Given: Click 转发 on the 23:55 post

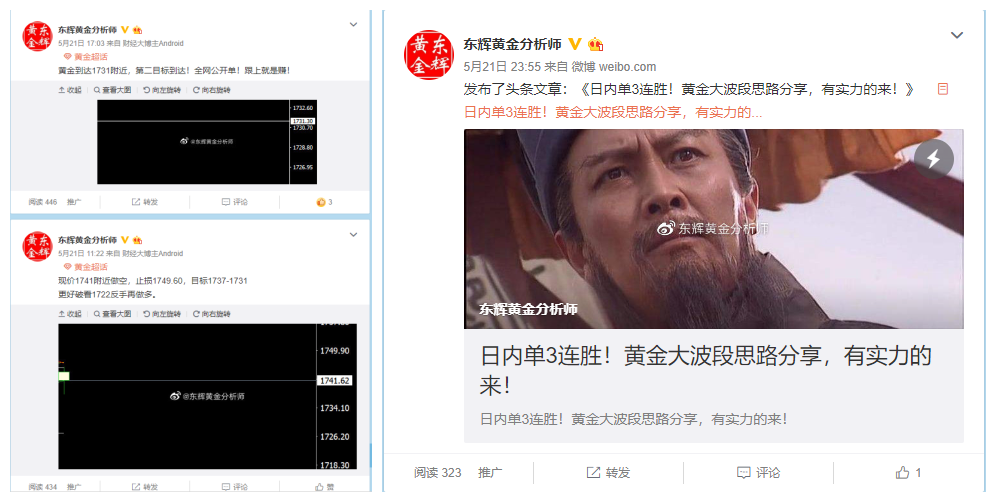Looking at the screenshot, I should pos(609,472).
